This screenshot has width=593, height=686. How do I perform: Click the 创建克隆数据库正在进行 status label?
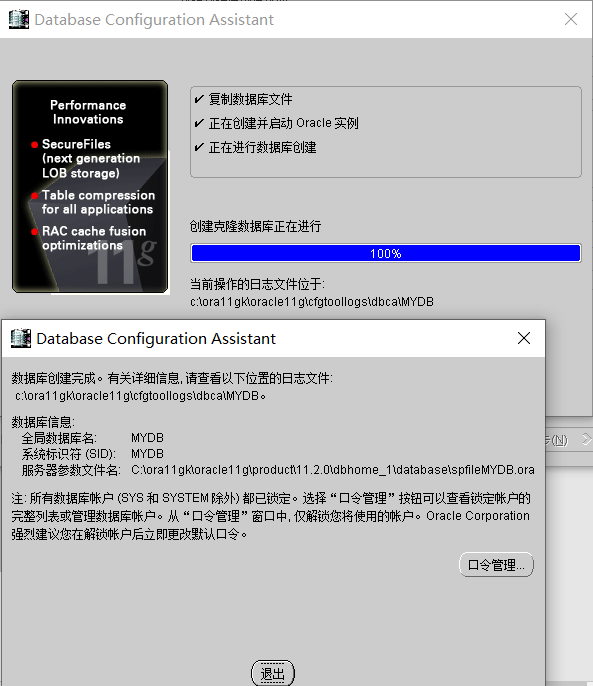click(256, 227)
